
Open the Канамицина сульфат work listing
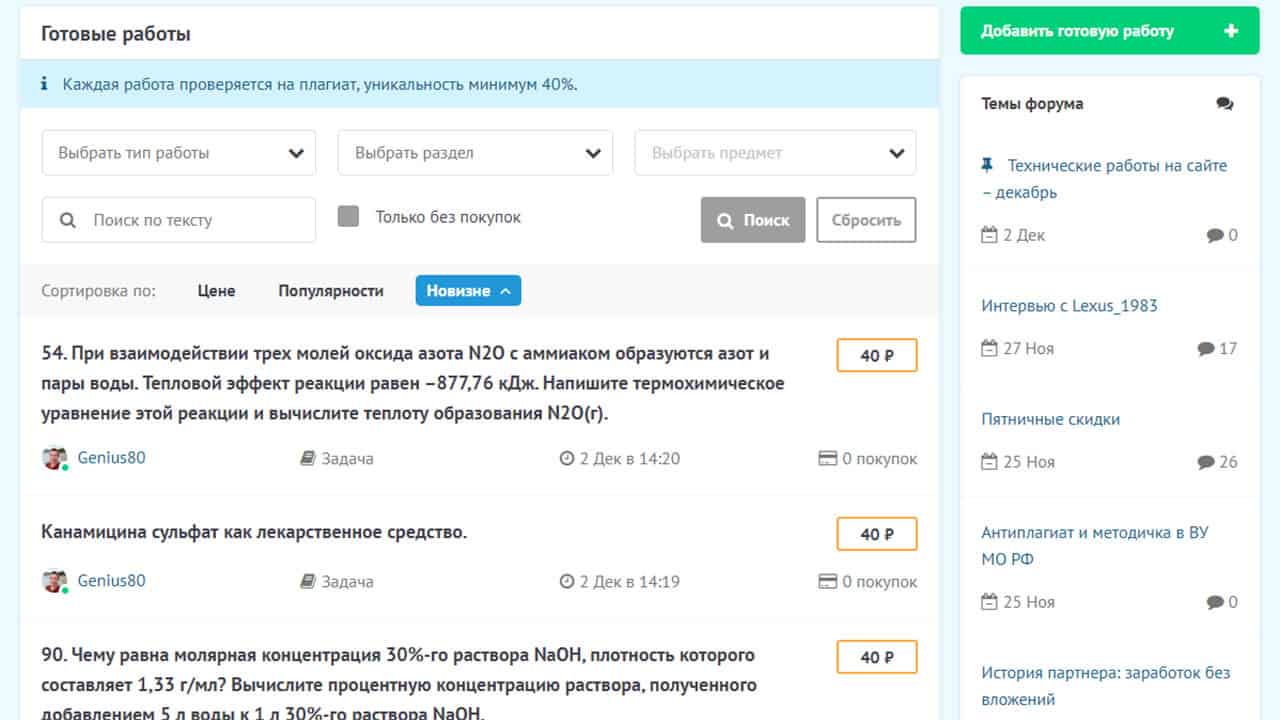click(254, 532)
